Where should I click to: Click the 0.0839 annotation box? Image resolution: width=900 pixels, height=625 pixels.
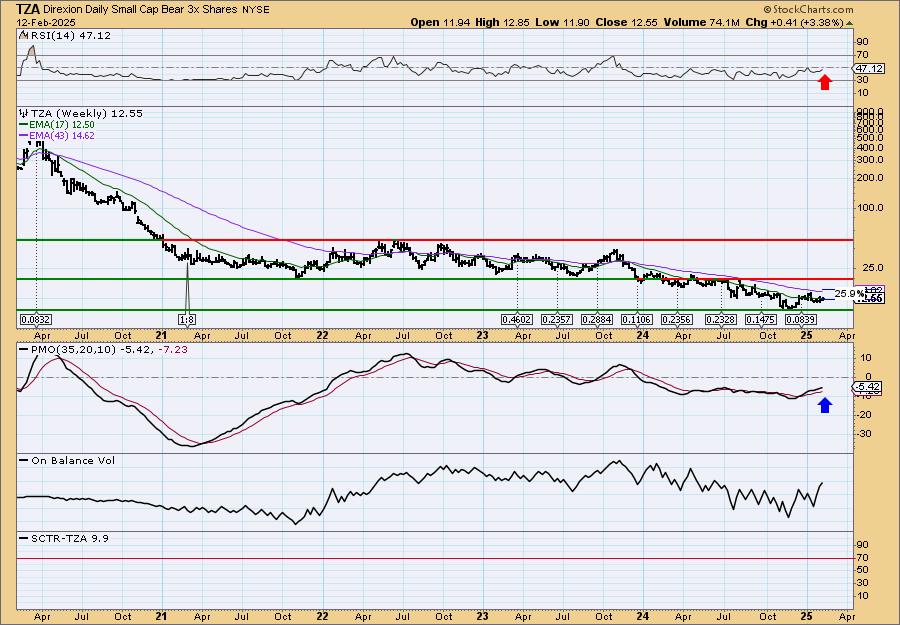pos(801,319)
